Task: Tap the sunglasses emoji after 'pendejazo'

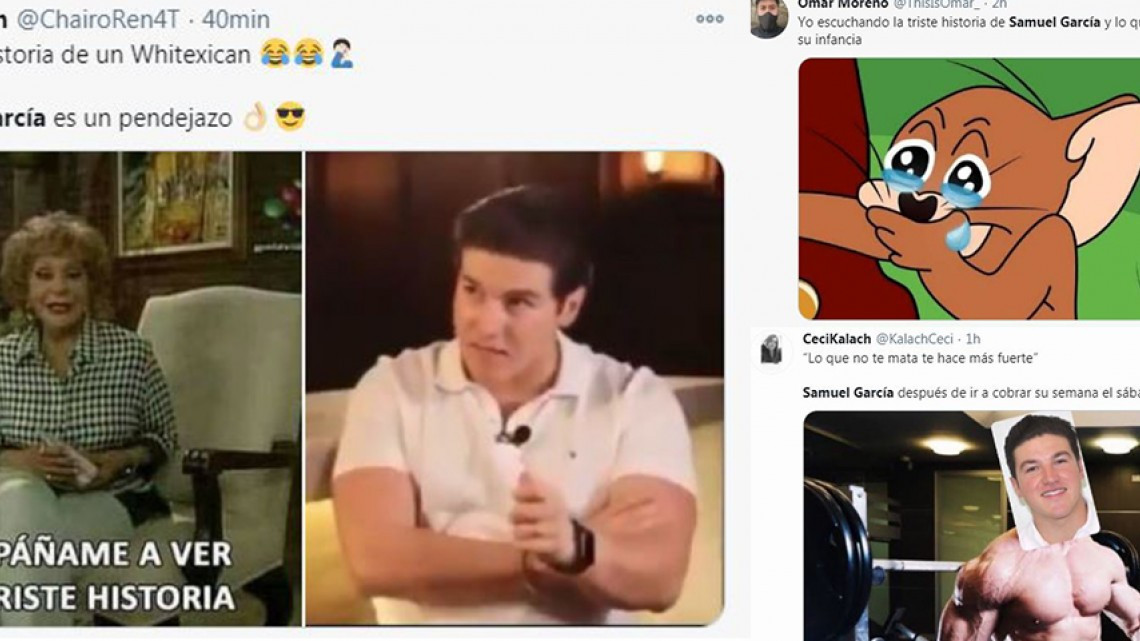Action: [x=288, y=116]
